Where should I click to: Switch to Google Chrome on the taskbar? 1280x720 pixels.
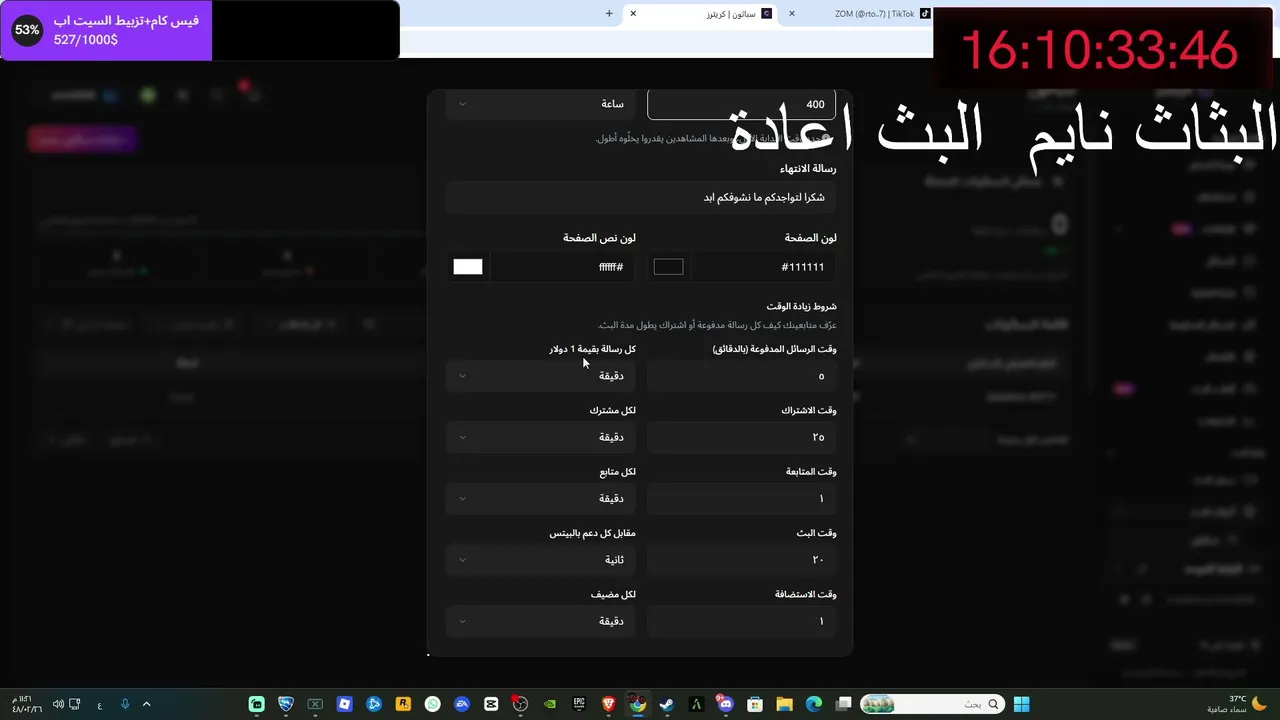pos(638,704)
